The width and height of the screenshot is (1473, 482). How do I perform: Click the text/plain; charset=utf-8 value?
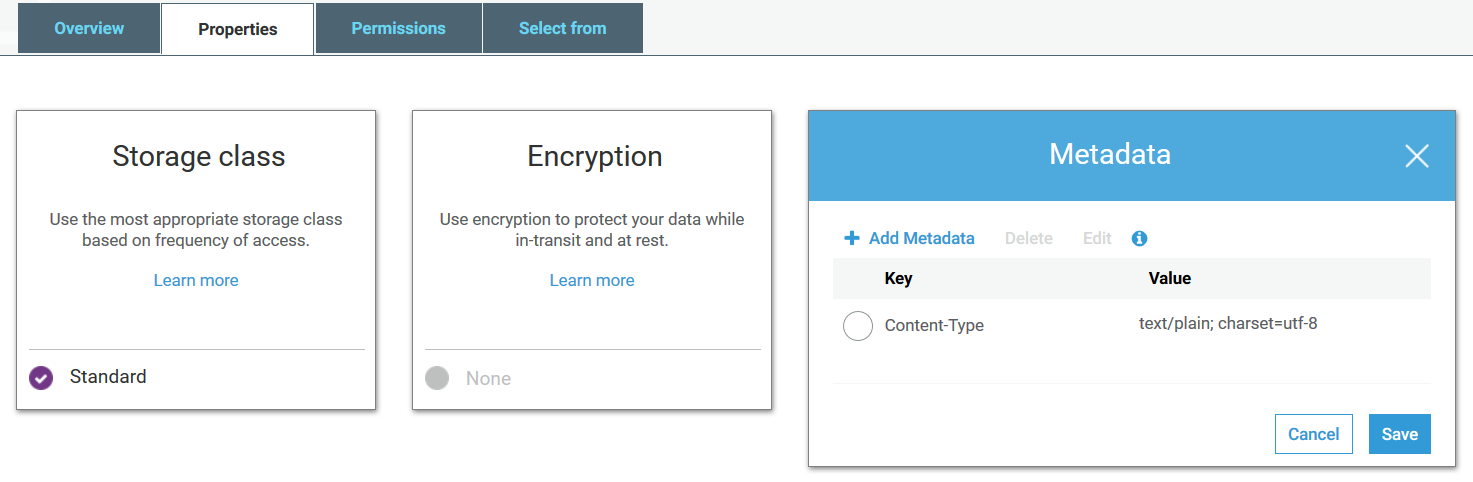point(1228,324)
